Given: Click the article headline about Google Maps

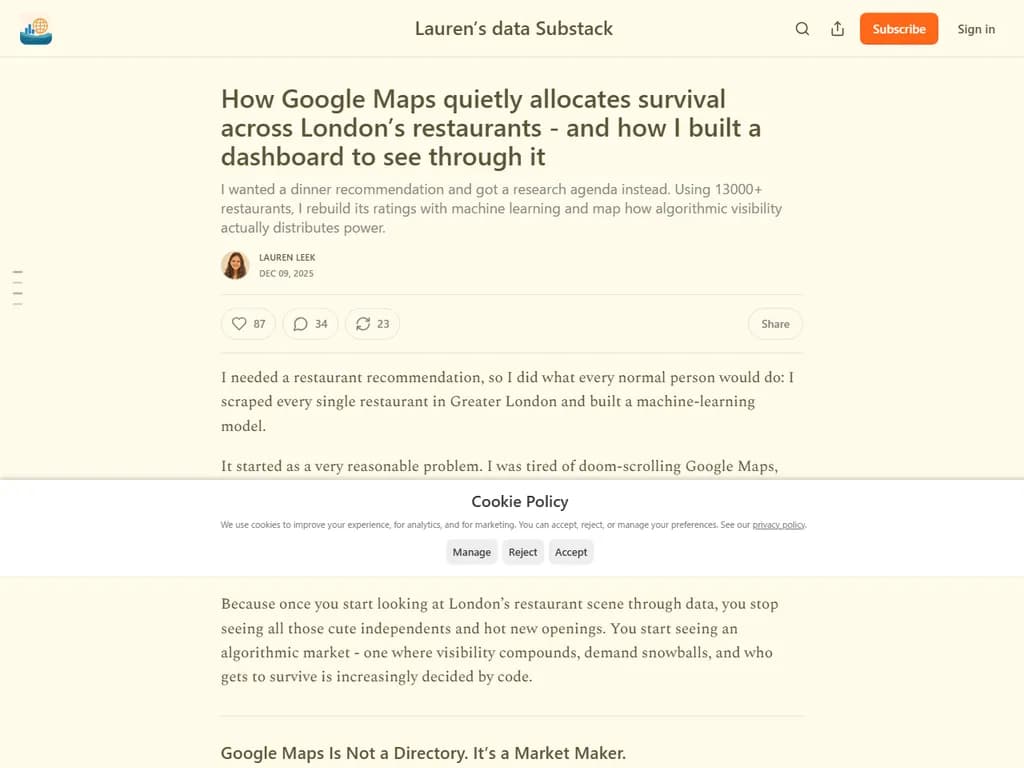Looking at the screenshot, I should tap(491, 128).
